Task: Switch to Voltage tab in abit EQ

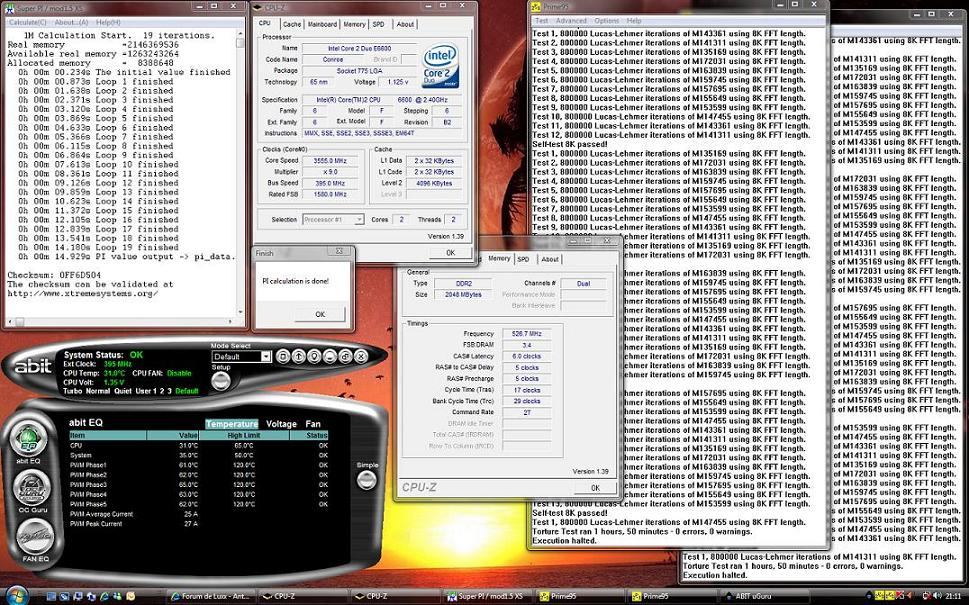Action: click(x=281, y=424)
